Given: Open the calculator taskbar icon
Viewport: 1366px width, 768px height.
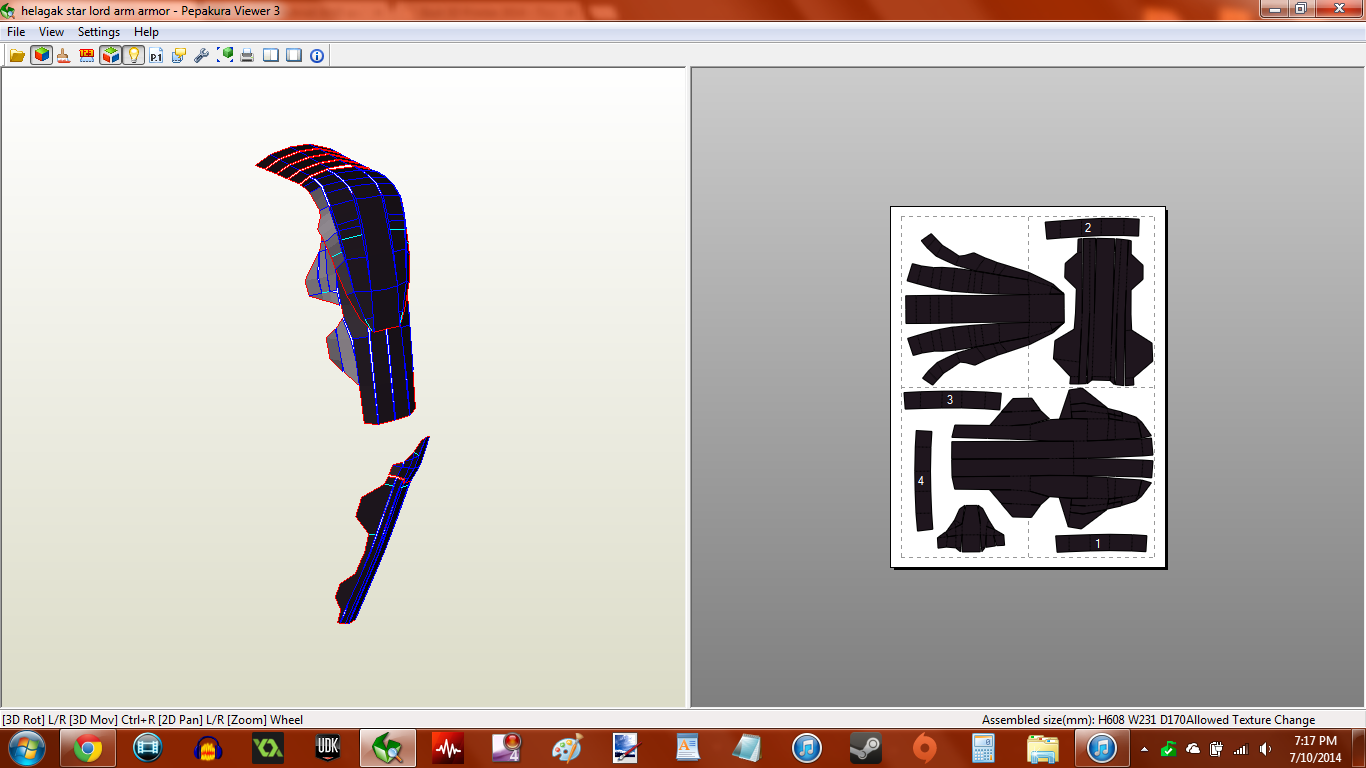Looking at the screenshot, I should pos(984,748).
